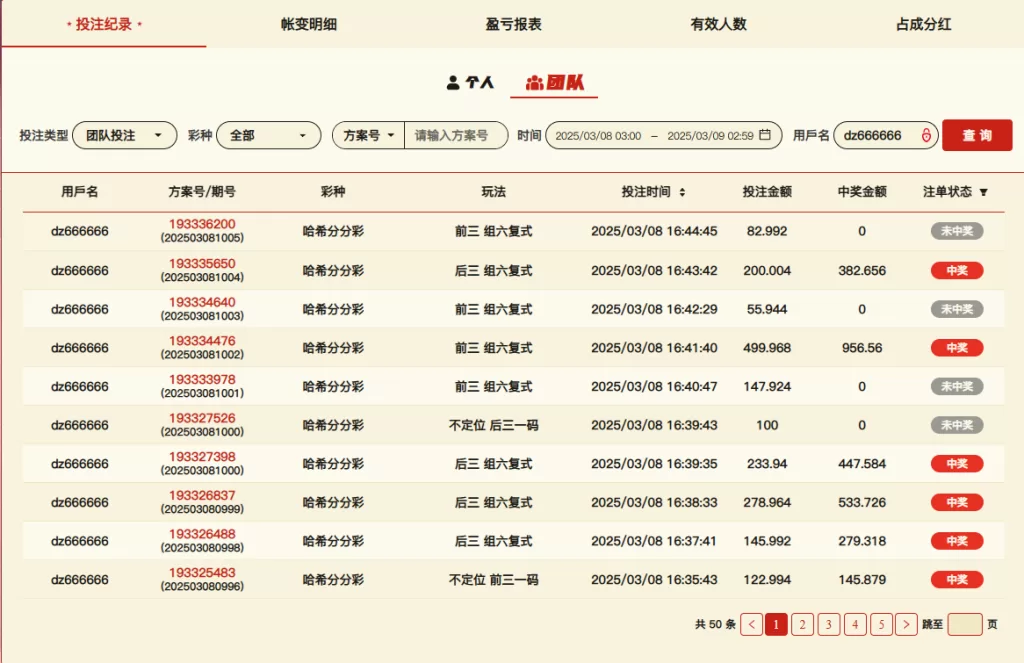Click 中奖 badge for scheme 193327398
Image resolution: width=1024 pixels, height=663 pixels.
pos(957,464)
